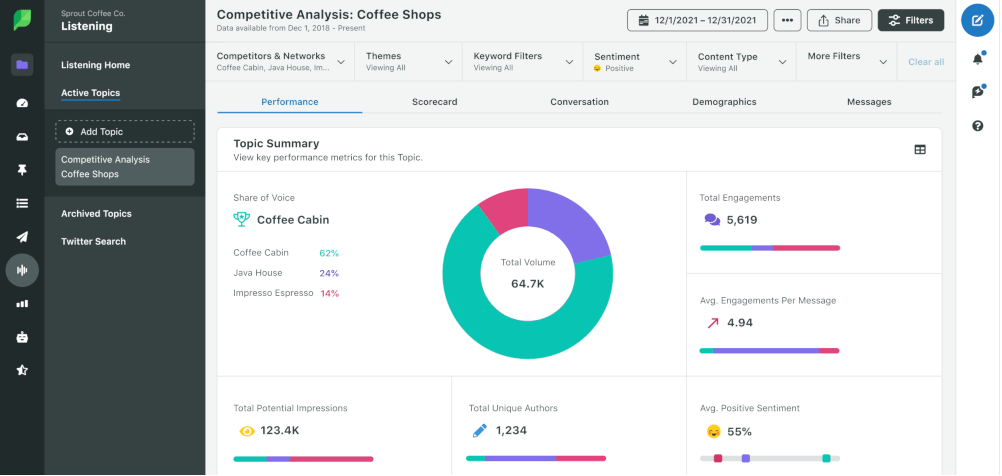The image size is (1002, 476).
Task: Switch to the Messages tab
Action: coord(869,102)
